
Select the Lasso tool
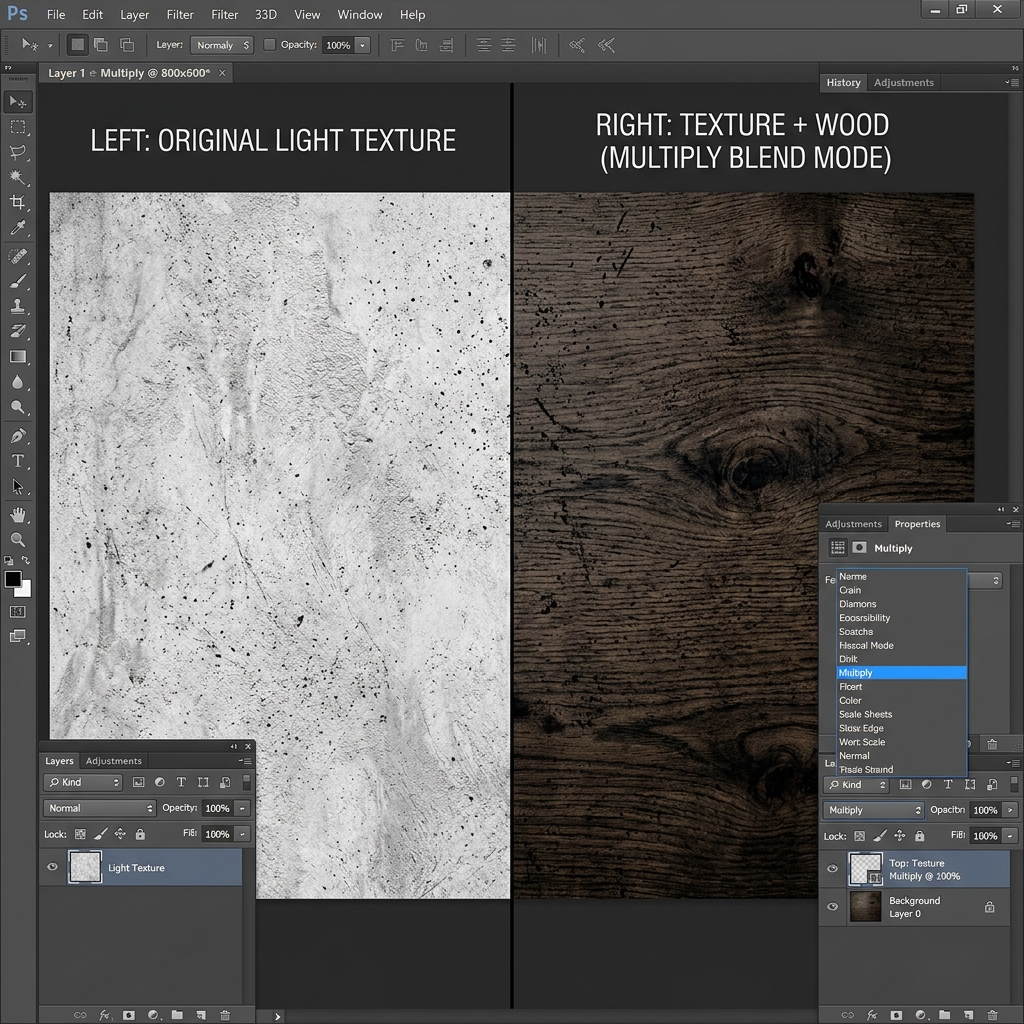tap(18, 152)
